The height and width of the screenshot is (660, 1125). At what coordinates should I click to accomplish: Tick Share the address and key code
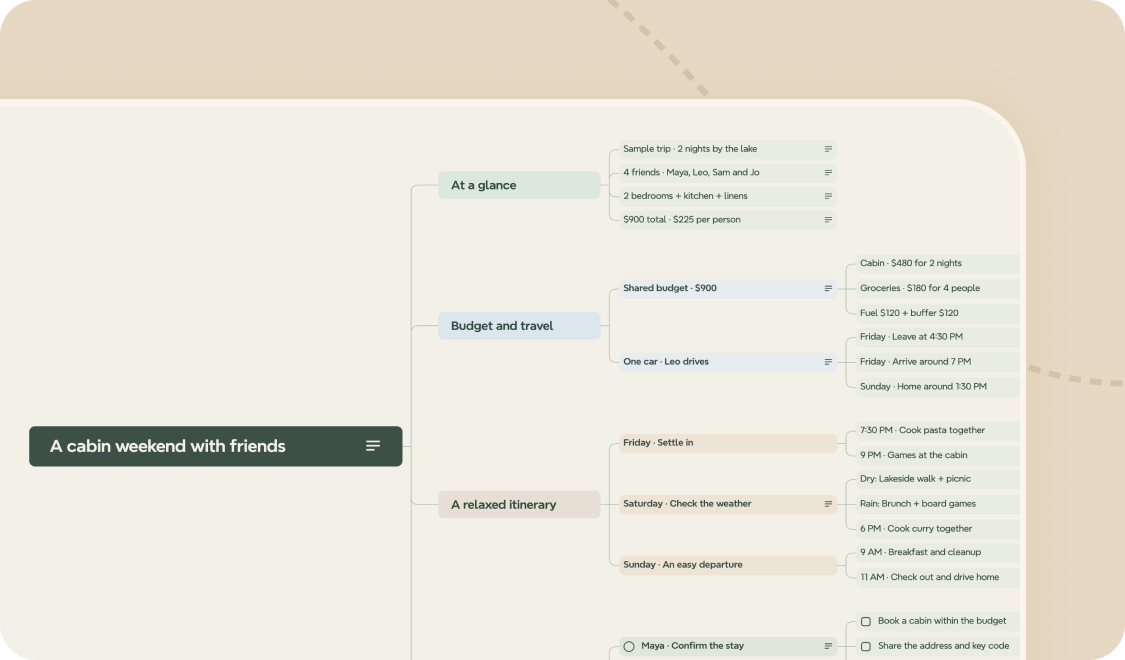point(866,646)
